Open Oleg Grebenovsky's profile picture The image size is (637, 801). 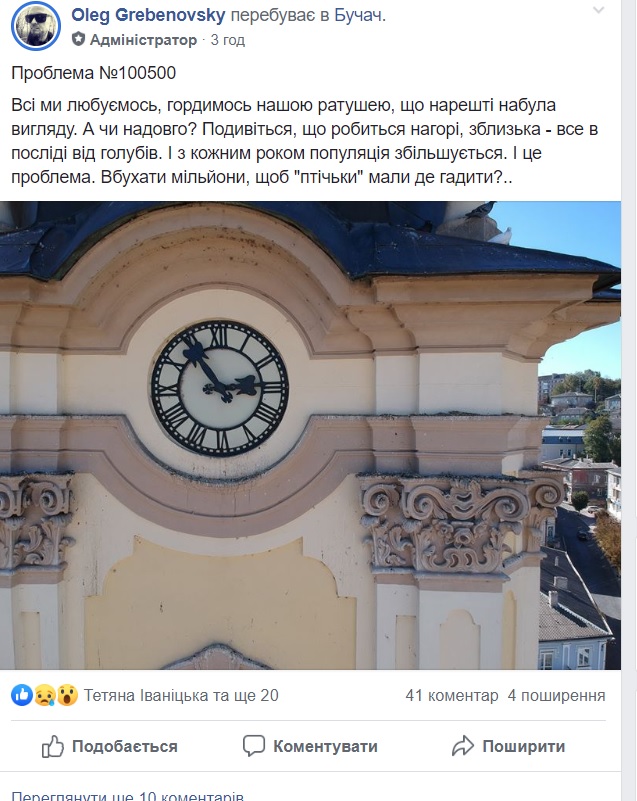pyautogui.click(x=36, y=27)
